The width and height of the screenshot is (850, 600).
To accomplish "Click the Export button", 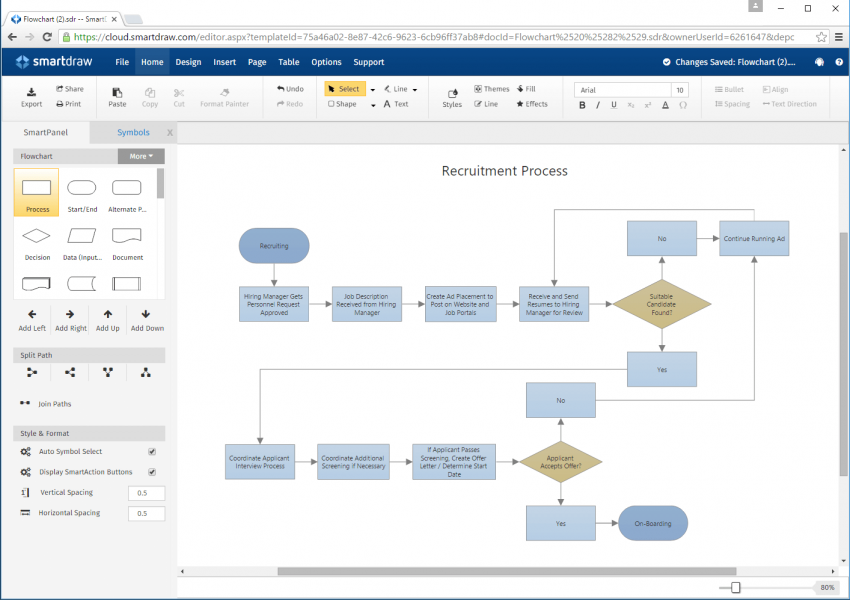I will click(31, 97).
